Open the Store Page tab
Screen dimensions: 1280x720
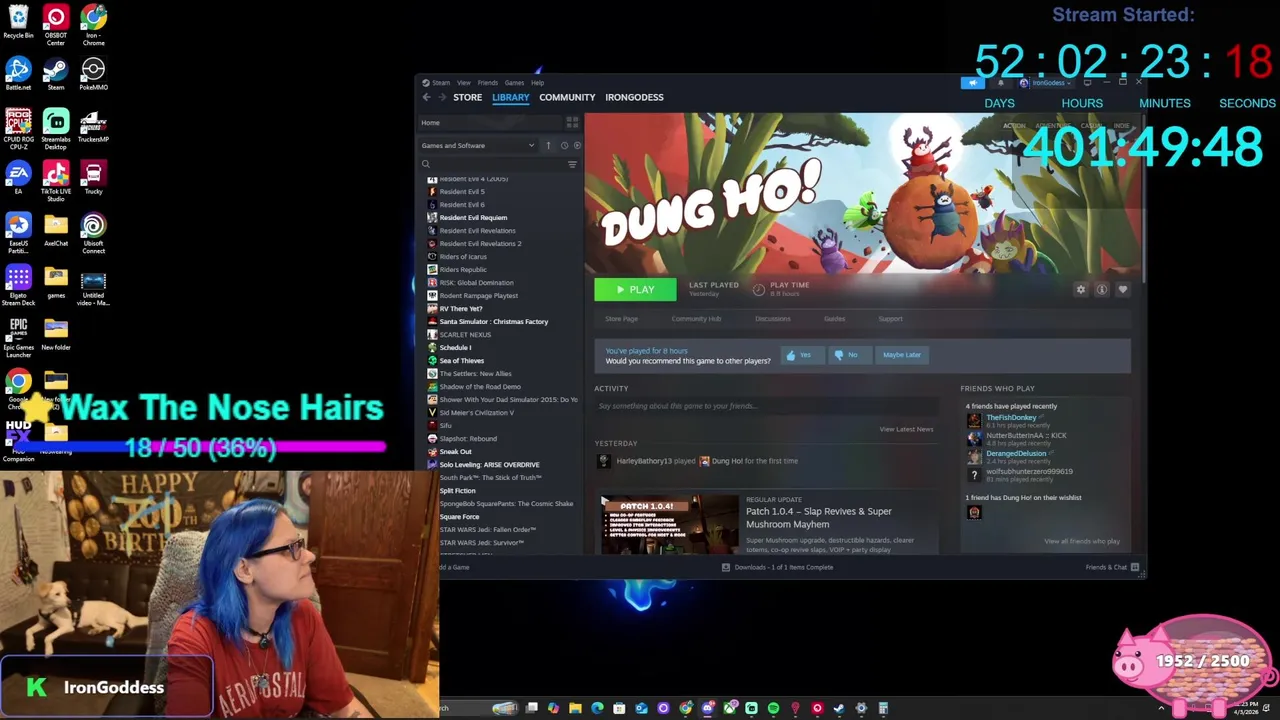coord(621,319)
